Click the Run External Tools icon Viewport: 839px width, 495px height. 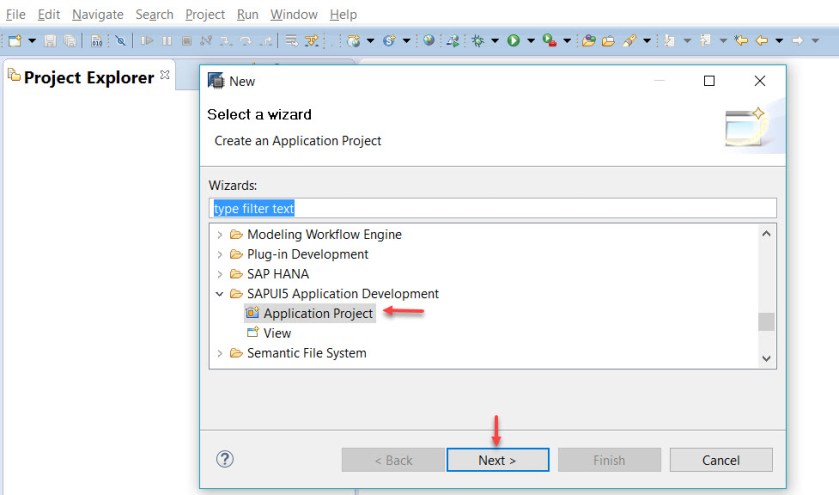tap(550, 41)
